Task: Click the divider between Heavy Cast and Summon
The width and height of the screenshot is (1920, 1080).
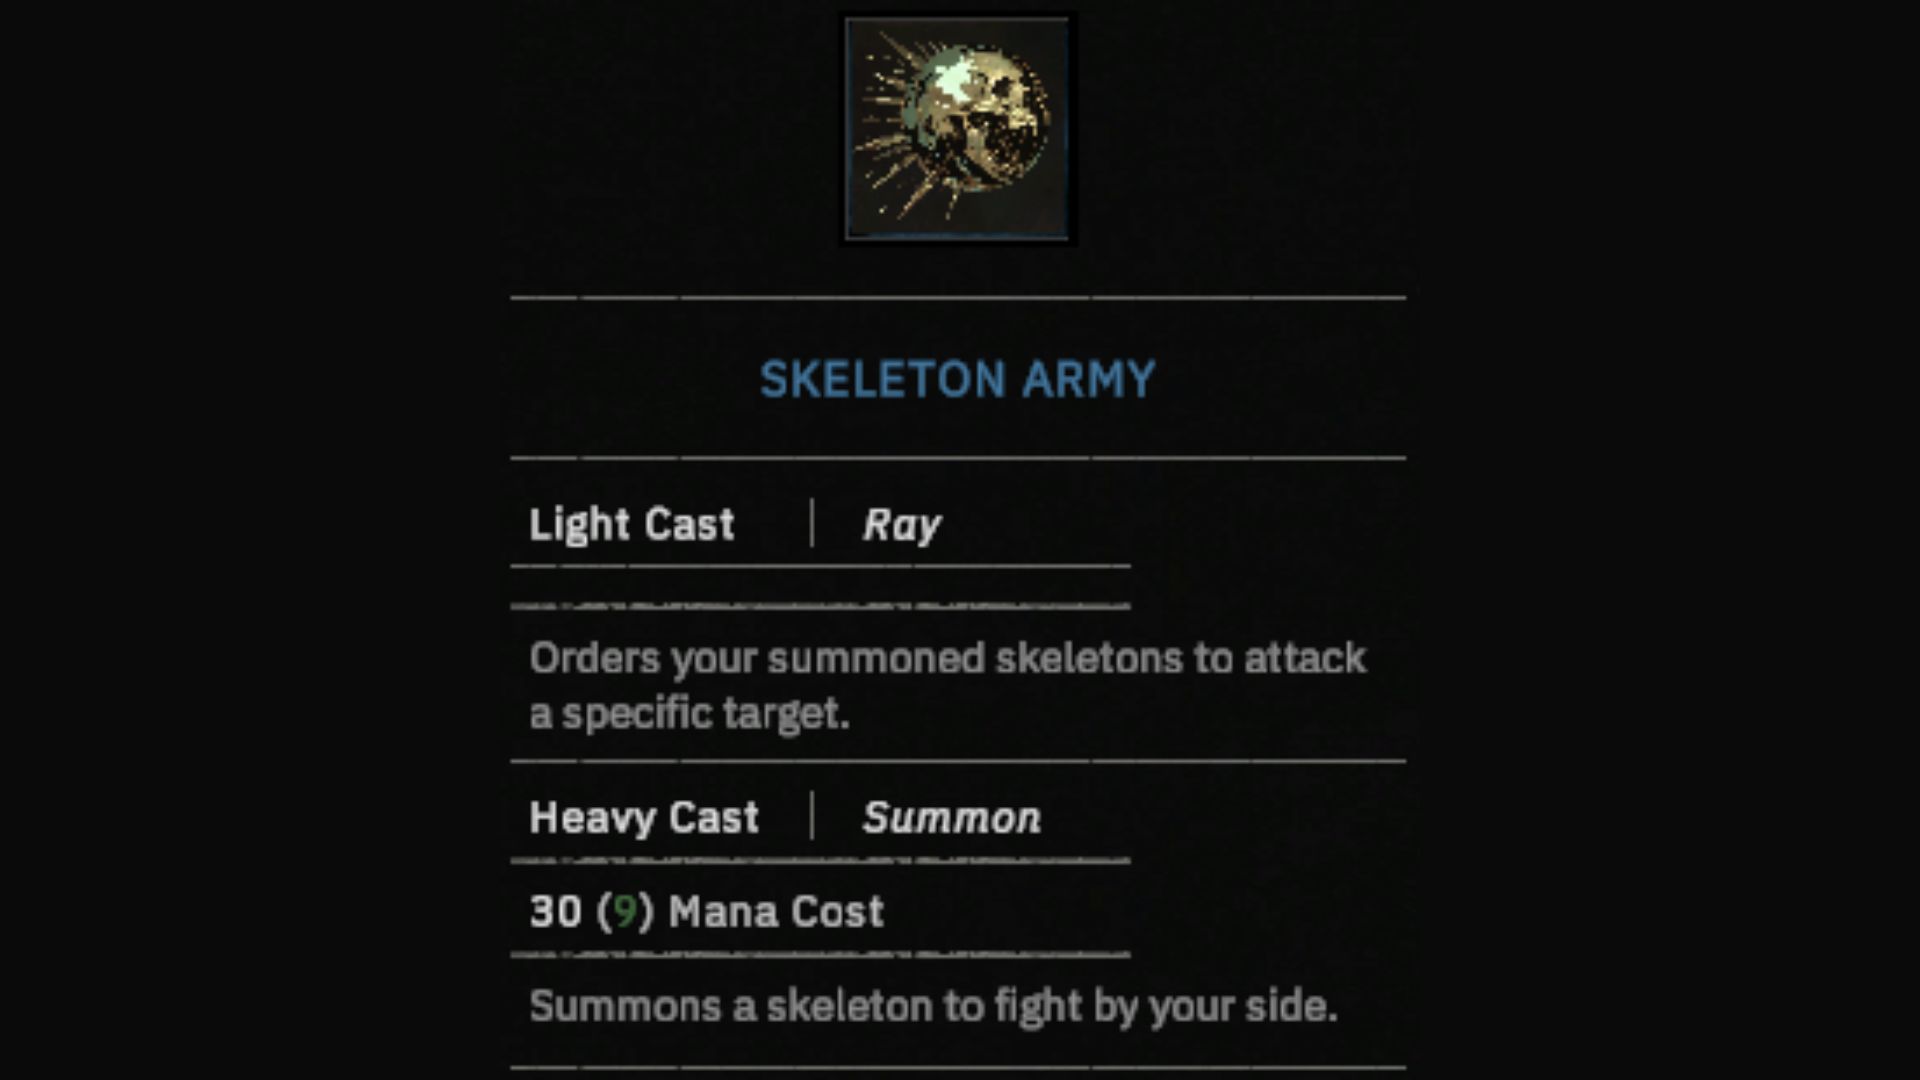Action: tap(812, 817)
